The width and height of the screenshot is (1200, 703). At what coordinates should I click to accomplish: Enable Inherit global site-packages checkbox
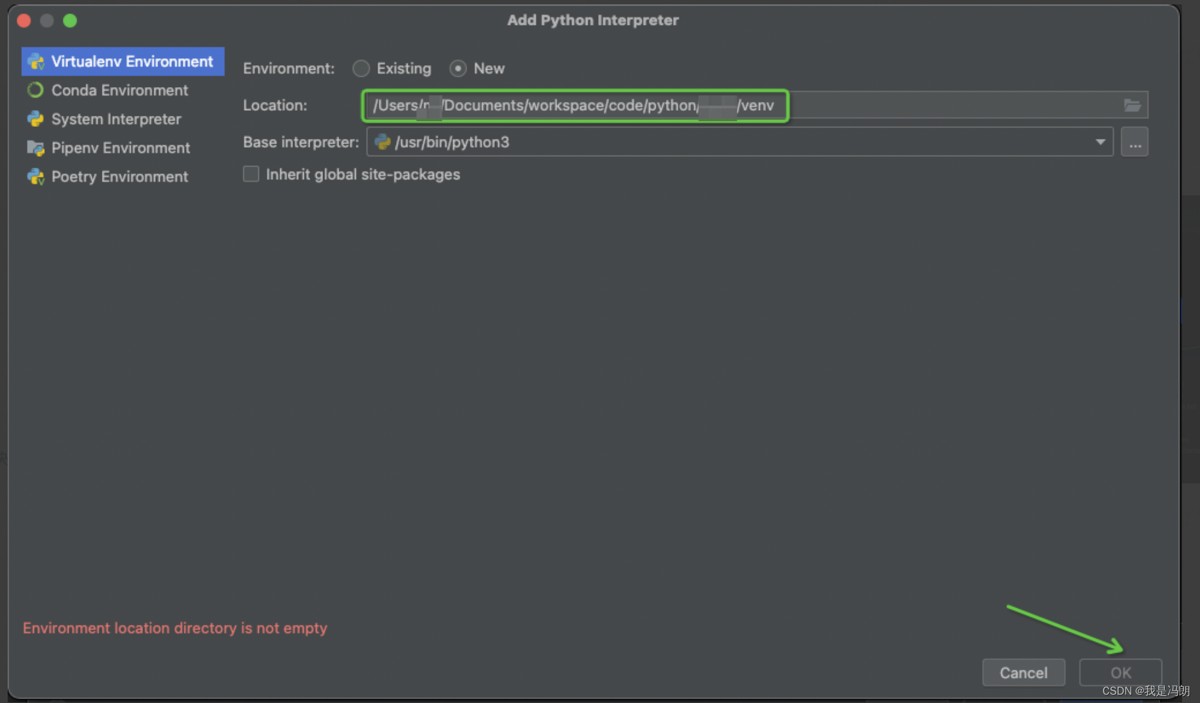click(x=251, y=174)
